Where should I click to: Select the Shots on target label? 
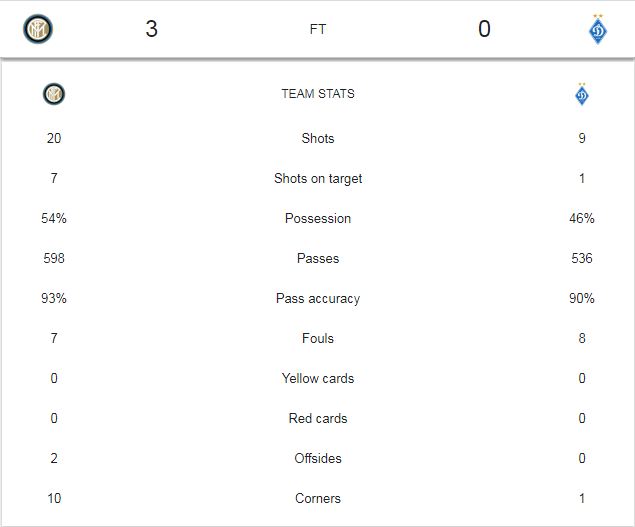pos(318,178)
